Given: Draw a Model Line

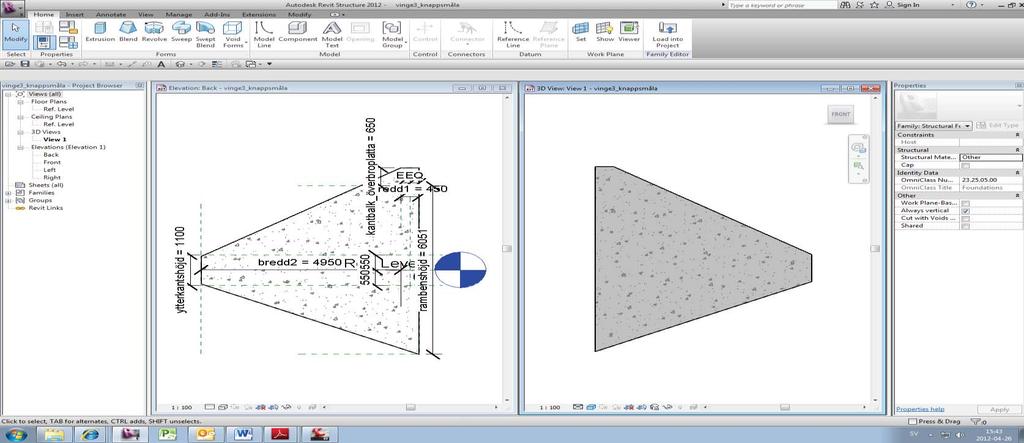Looking at the screenshot, I should 264,34.
